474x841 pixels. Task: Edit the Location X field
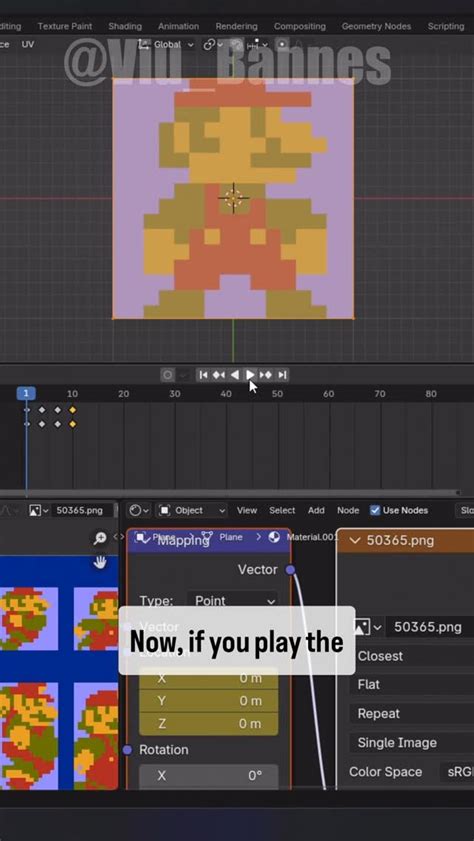[x=209, y=678]
